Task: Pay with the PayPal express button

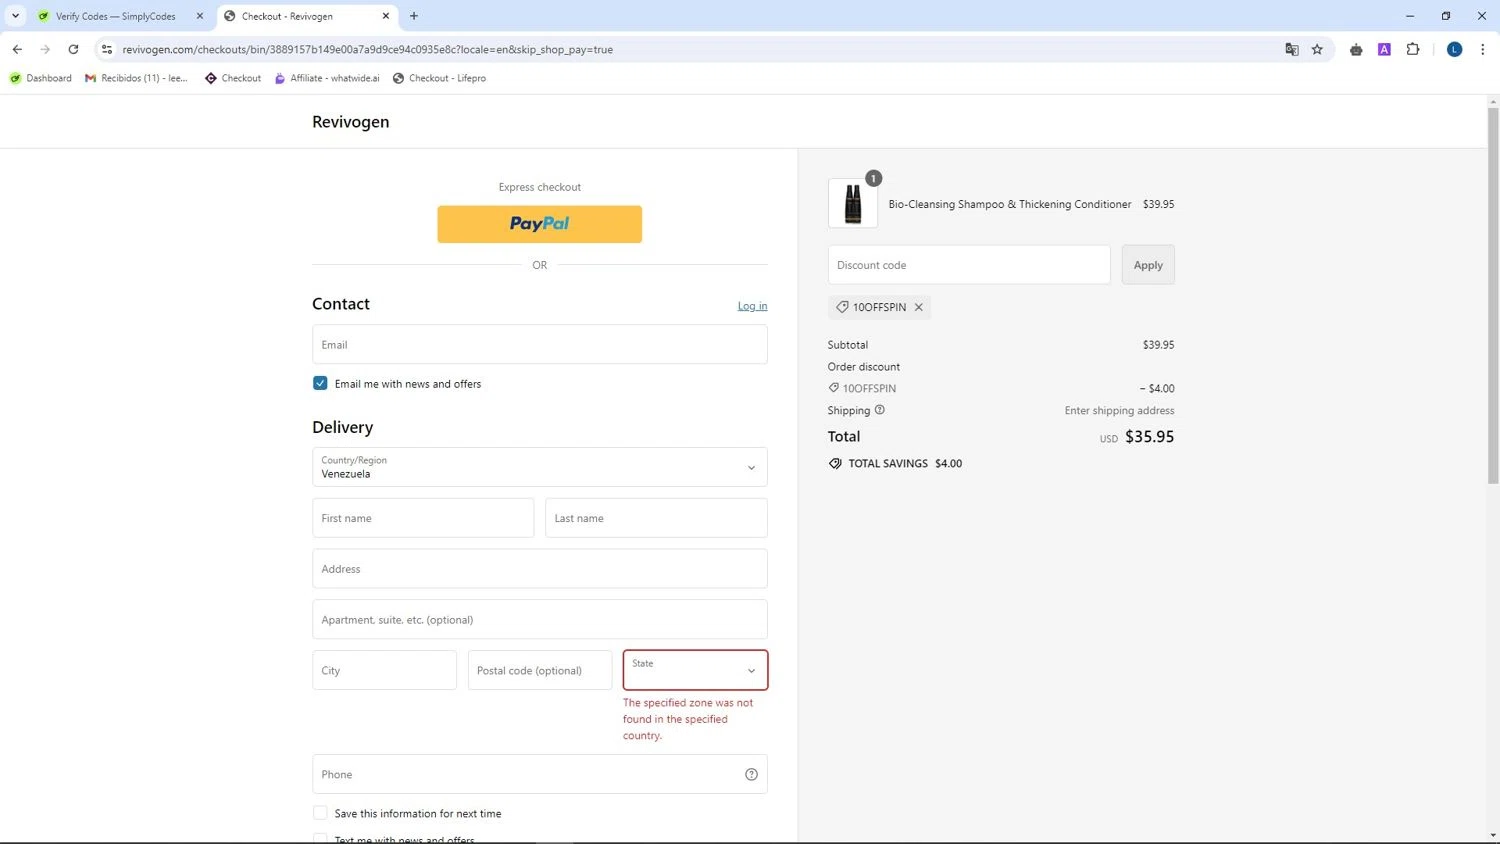Action: (539, 224)
